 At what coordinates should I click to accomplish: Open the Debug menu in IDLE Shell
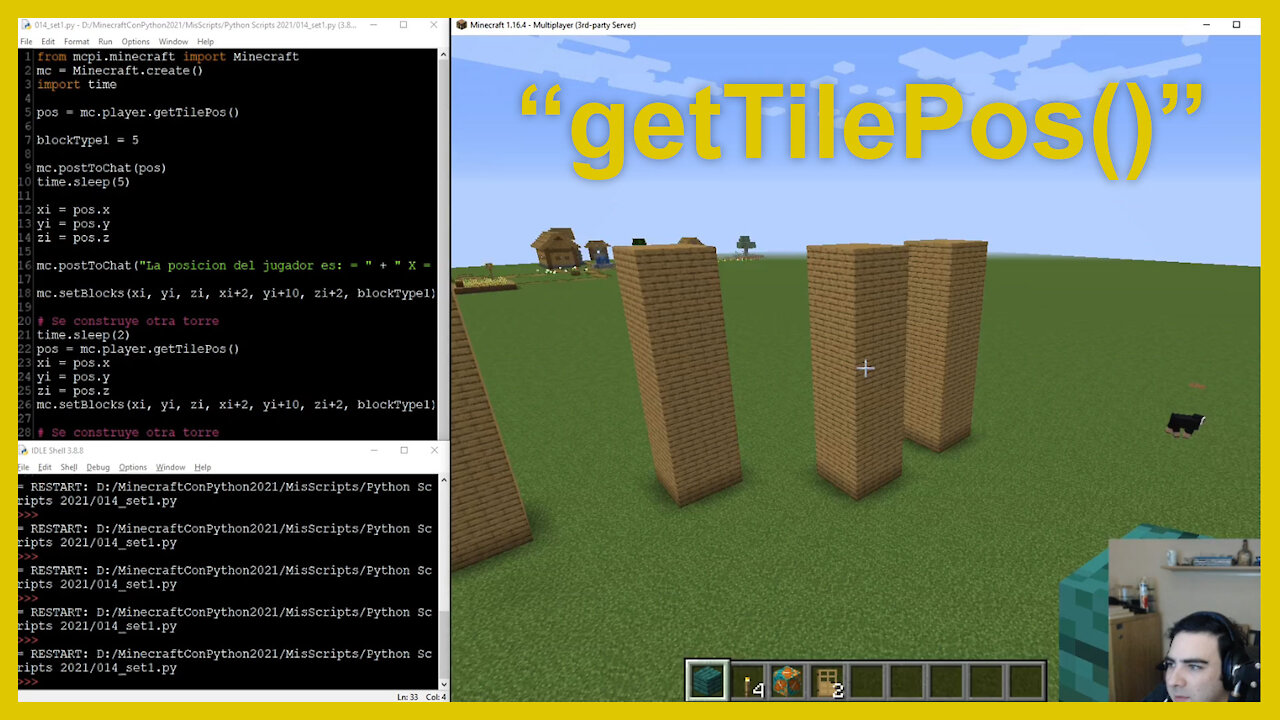tap(98, 467)
